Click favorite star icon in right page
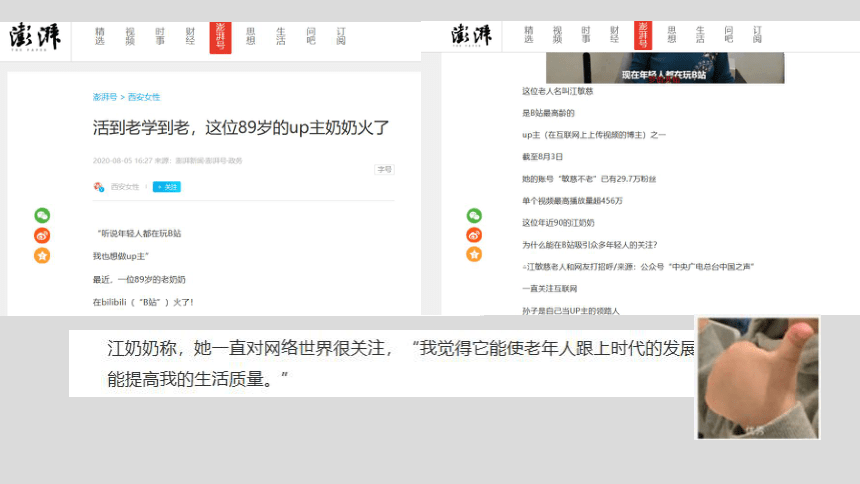Viewport: 860px width, 484px height. 474,254
